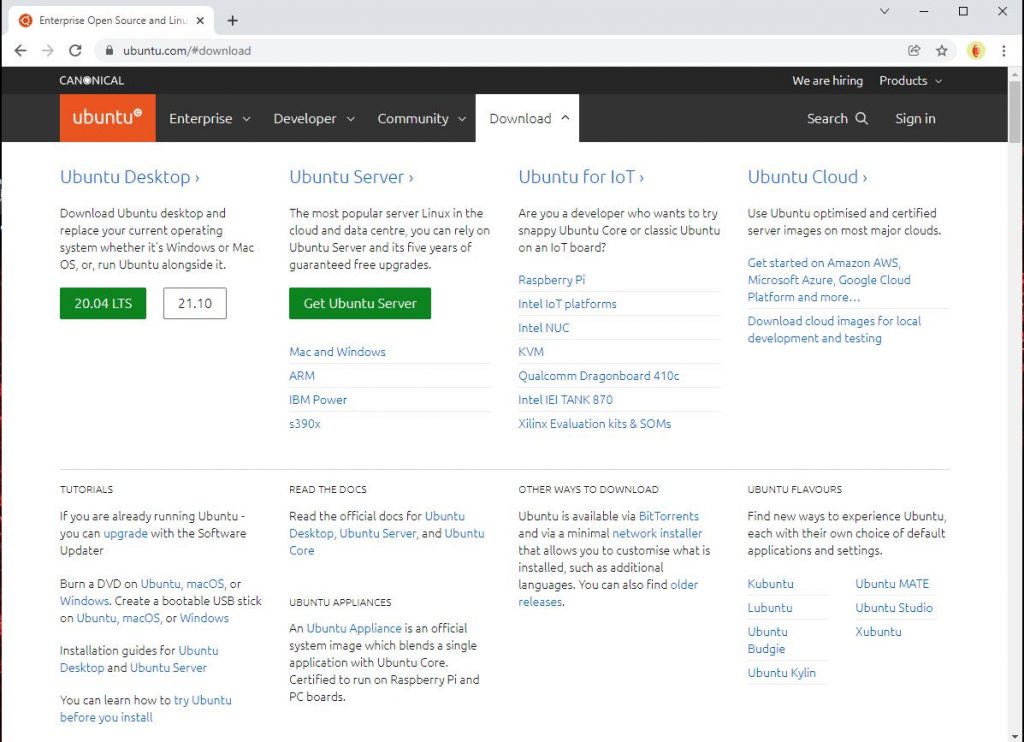Open Ubuntu Budgie flavour link
Screen dimensions: 1024x742
click(x=767, y=640)
